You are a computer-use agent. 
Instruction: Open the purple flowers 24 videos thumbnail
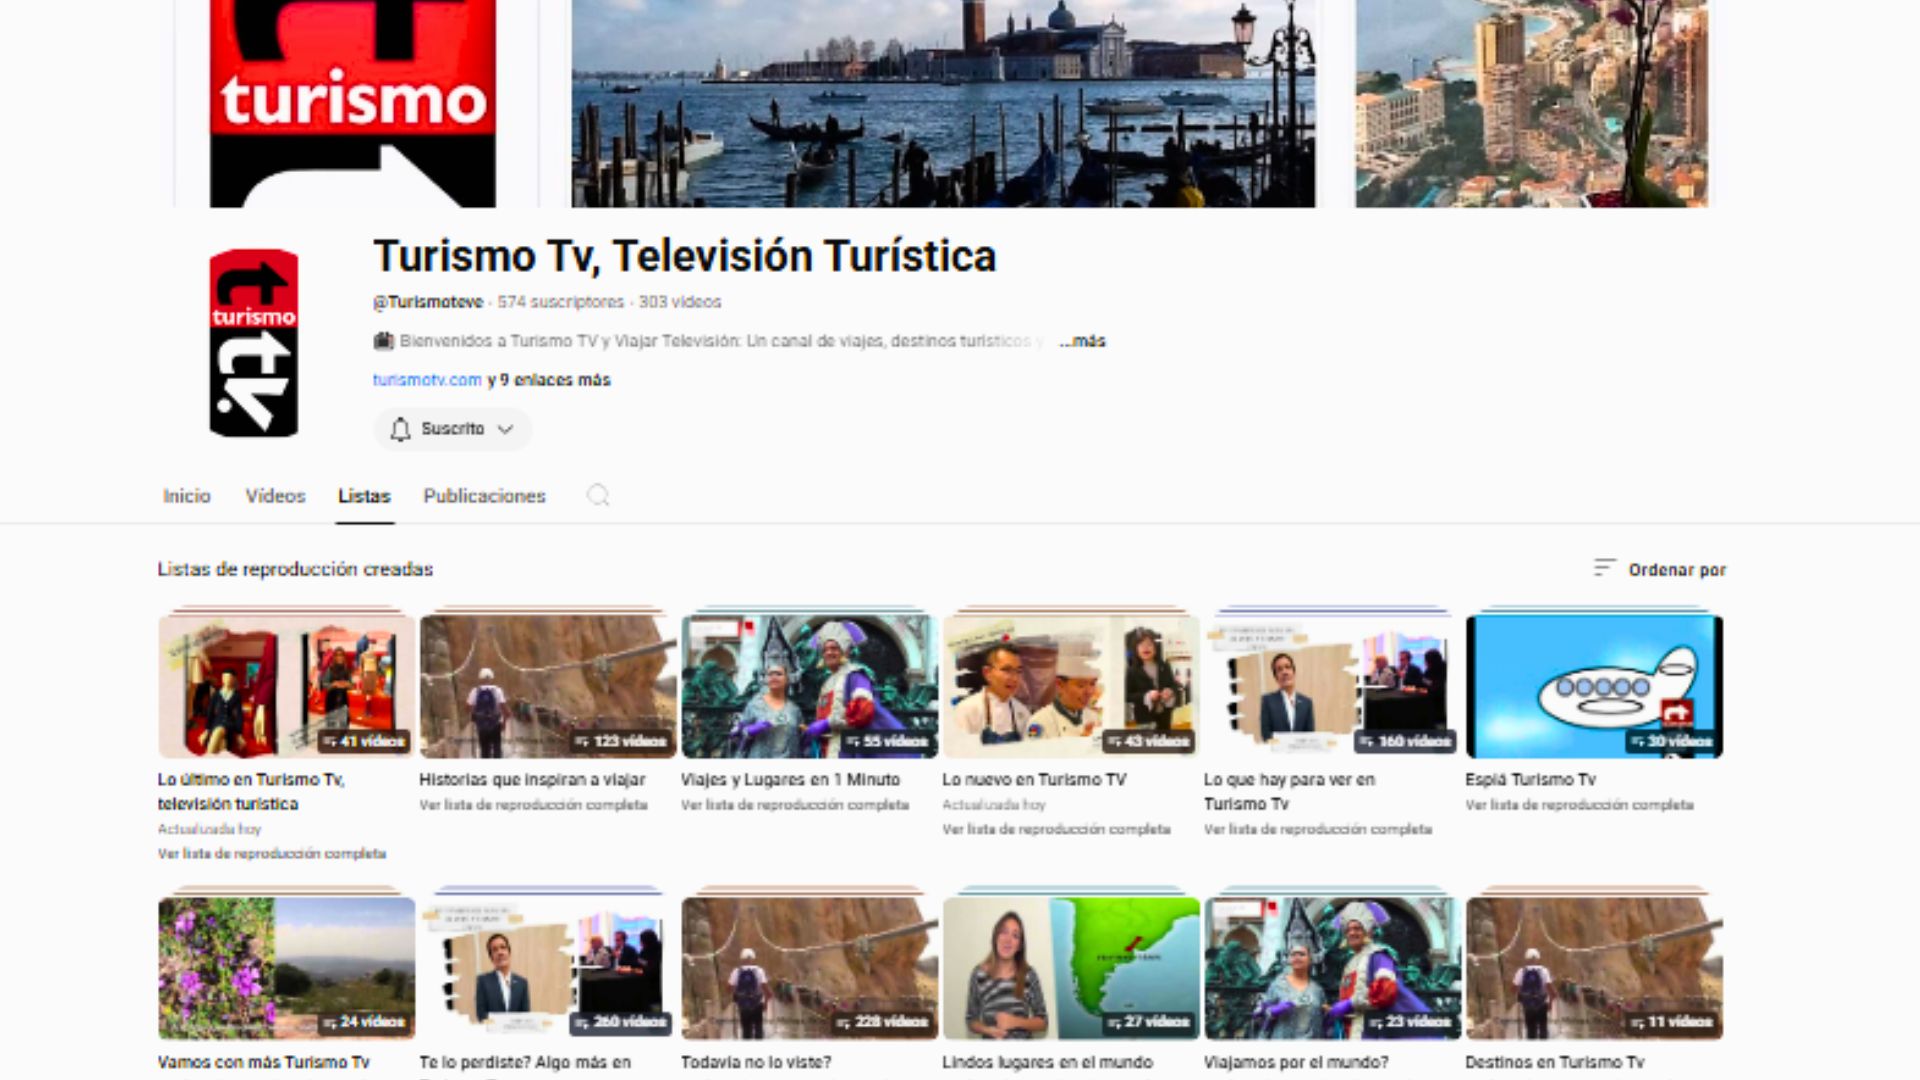(286, 968)
